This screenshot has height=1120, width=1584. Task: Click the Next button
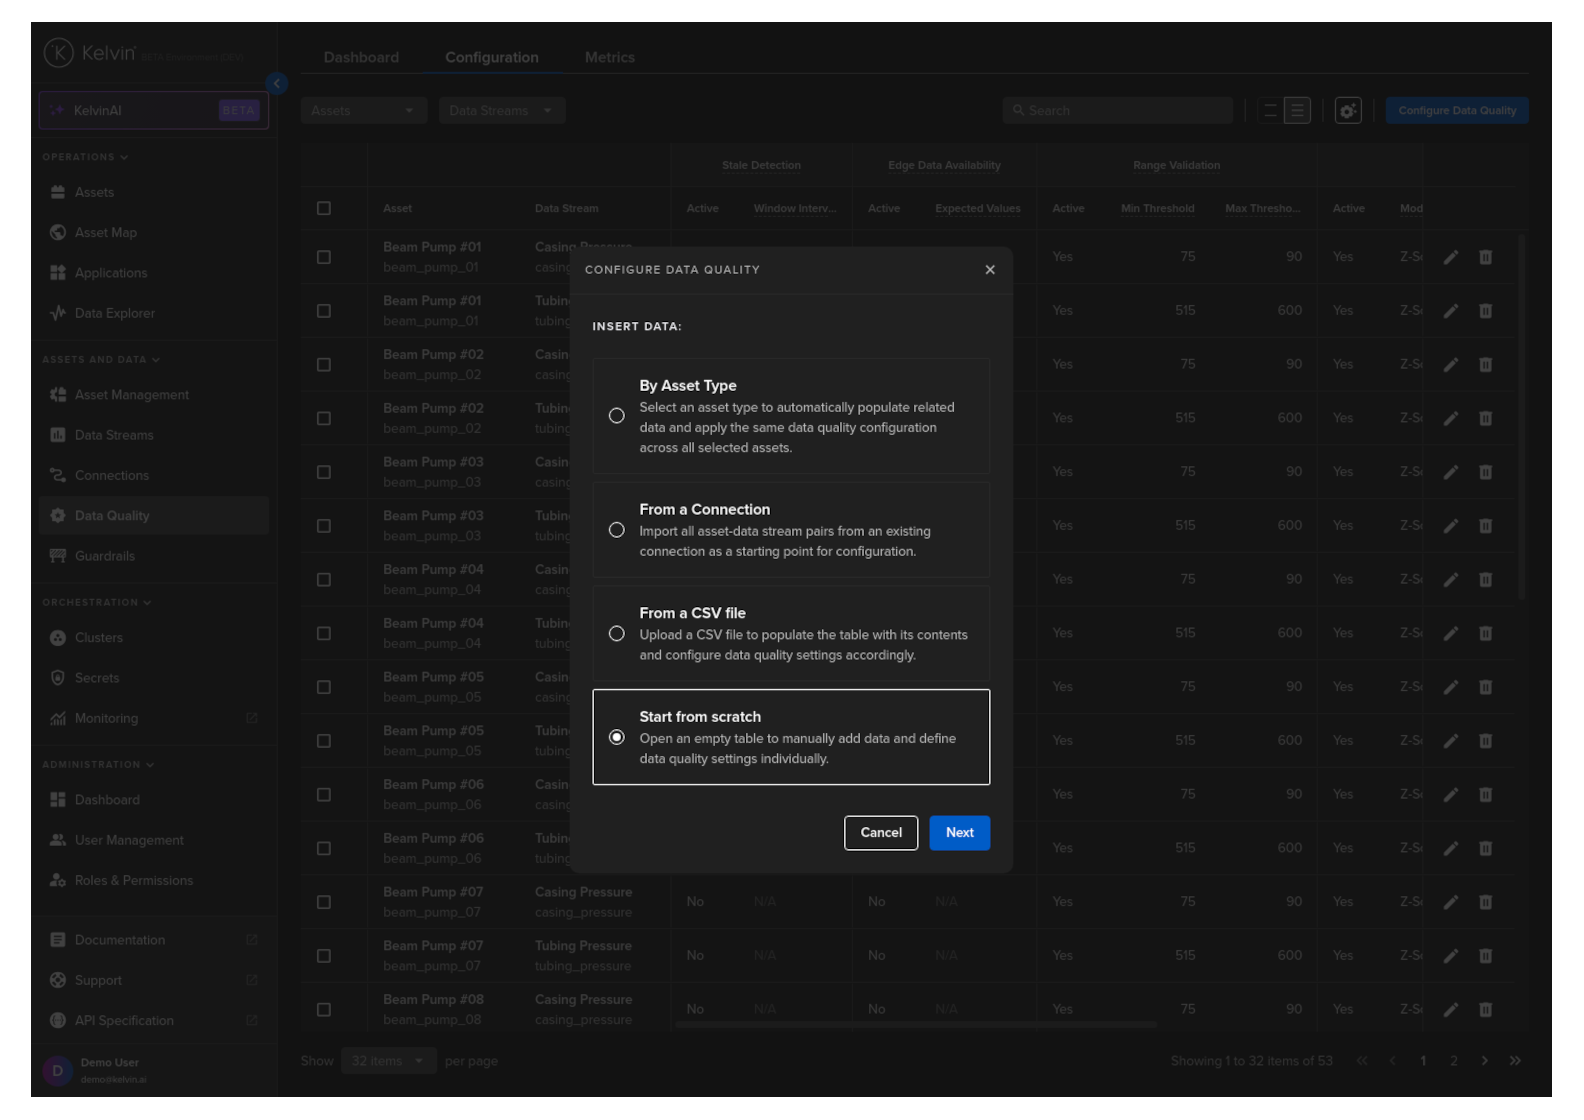coord(959,833)
